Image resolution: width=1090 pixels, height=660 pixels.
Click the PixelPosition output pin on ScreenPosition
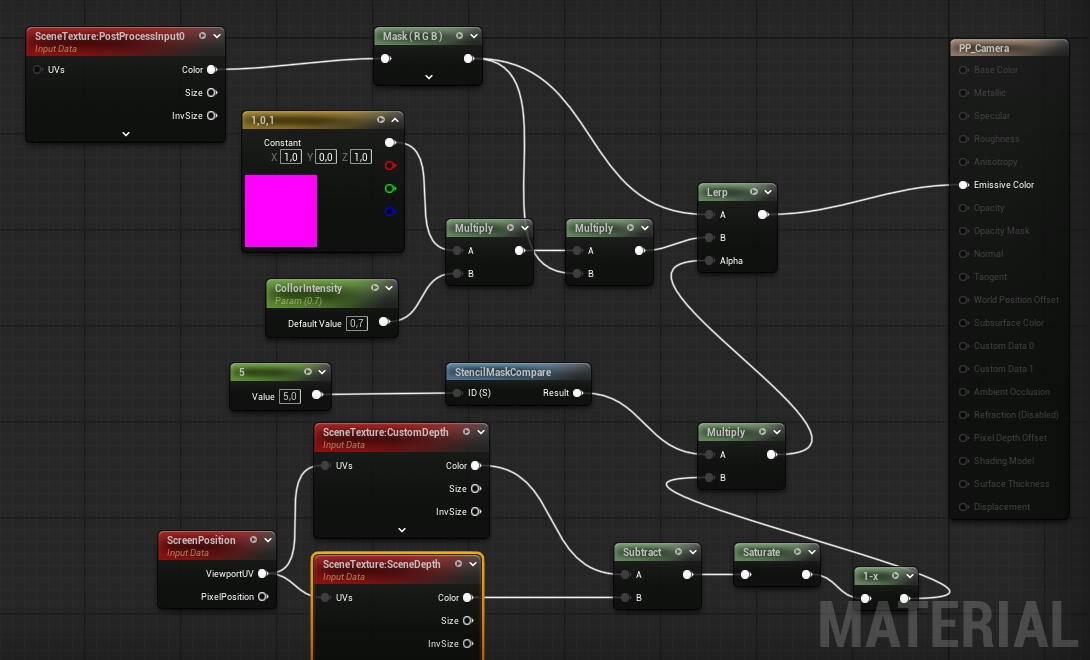pyautogui.click(x=263, y=597)
